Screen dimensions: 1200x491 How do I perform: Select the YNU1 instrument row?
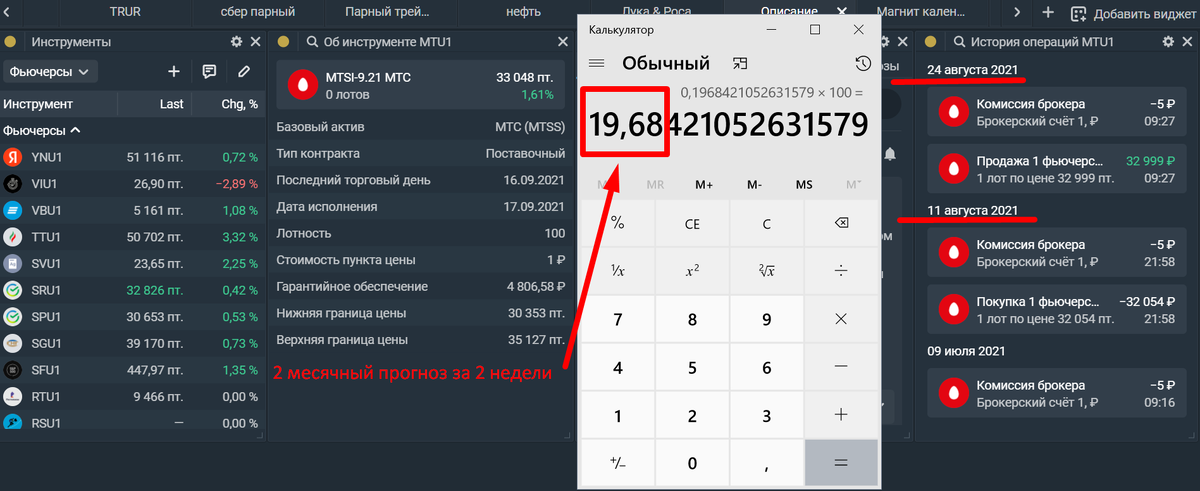(133, 158)
